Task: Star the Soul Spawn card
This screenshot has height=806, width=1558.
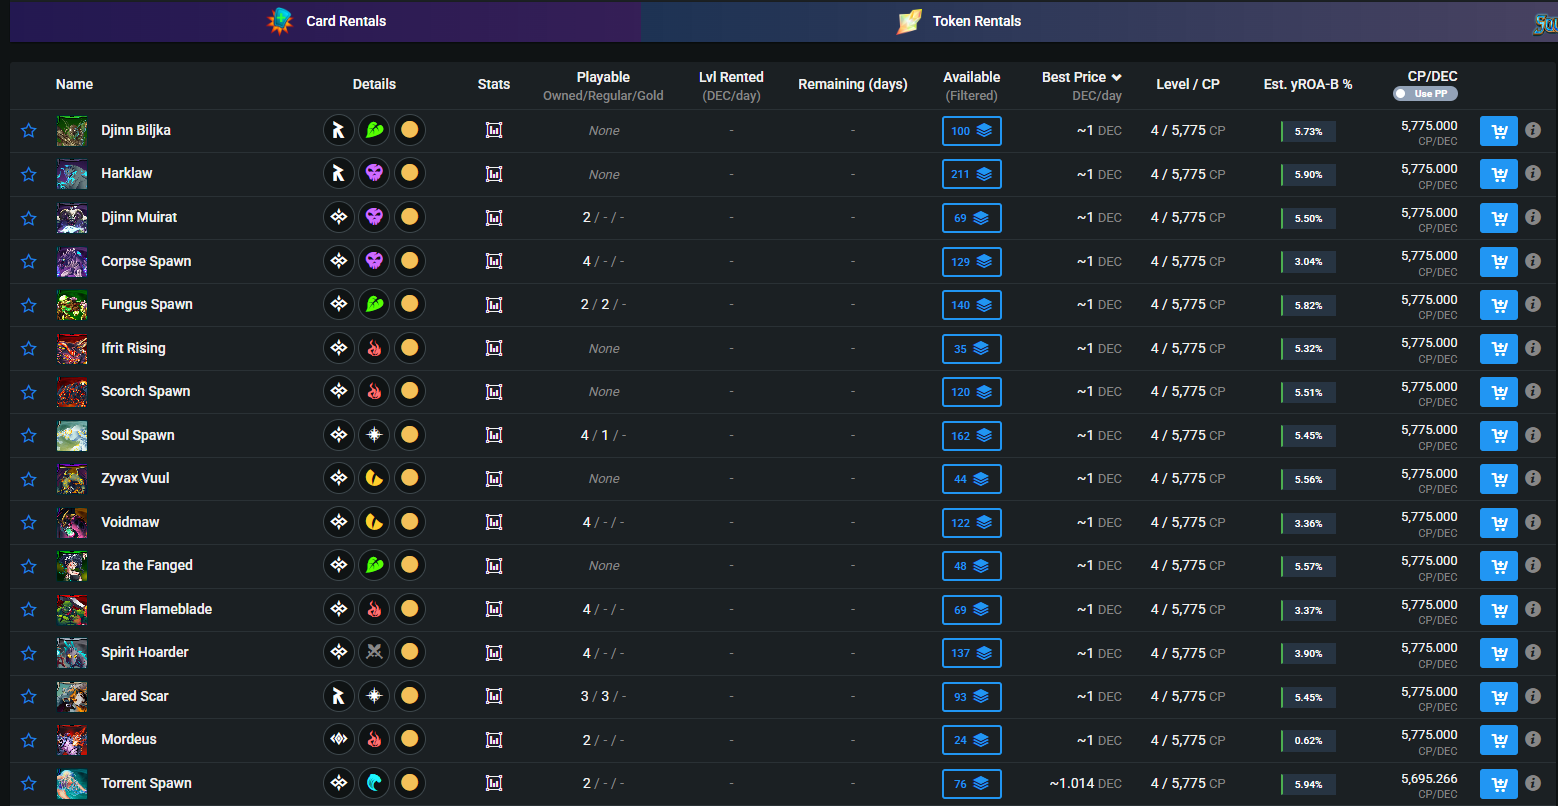Action: click(x=29, y=435)
